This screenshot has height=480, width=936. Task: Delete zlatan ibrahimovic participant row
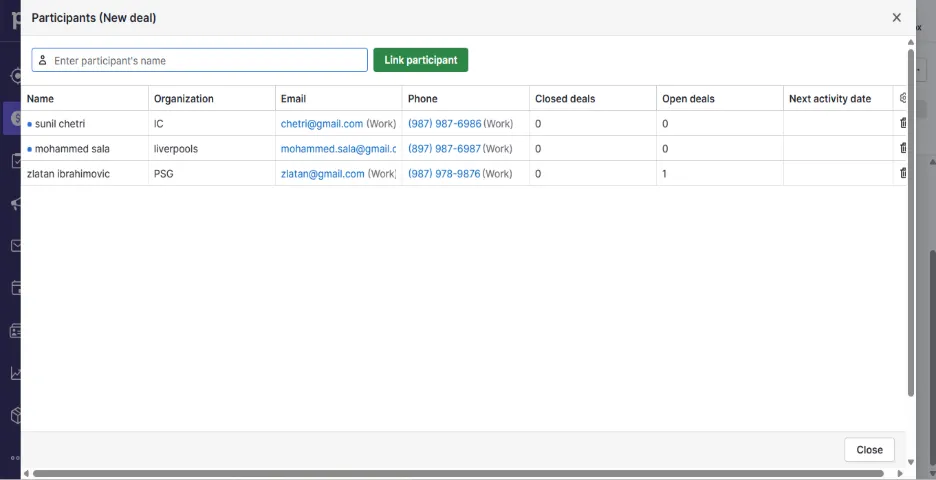click(903, 173)
